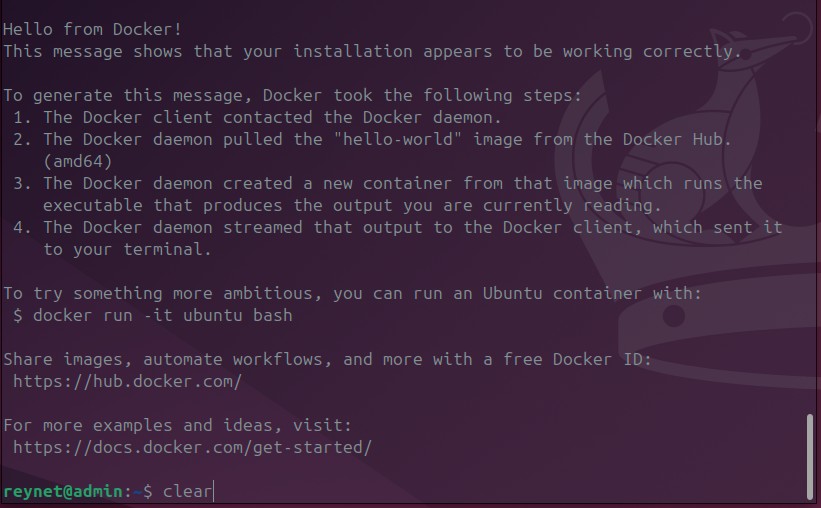Open the https://hub.docker.com/ URL
Image resolution: width=821 pixels, height=508 pixels.
point(127,381)
